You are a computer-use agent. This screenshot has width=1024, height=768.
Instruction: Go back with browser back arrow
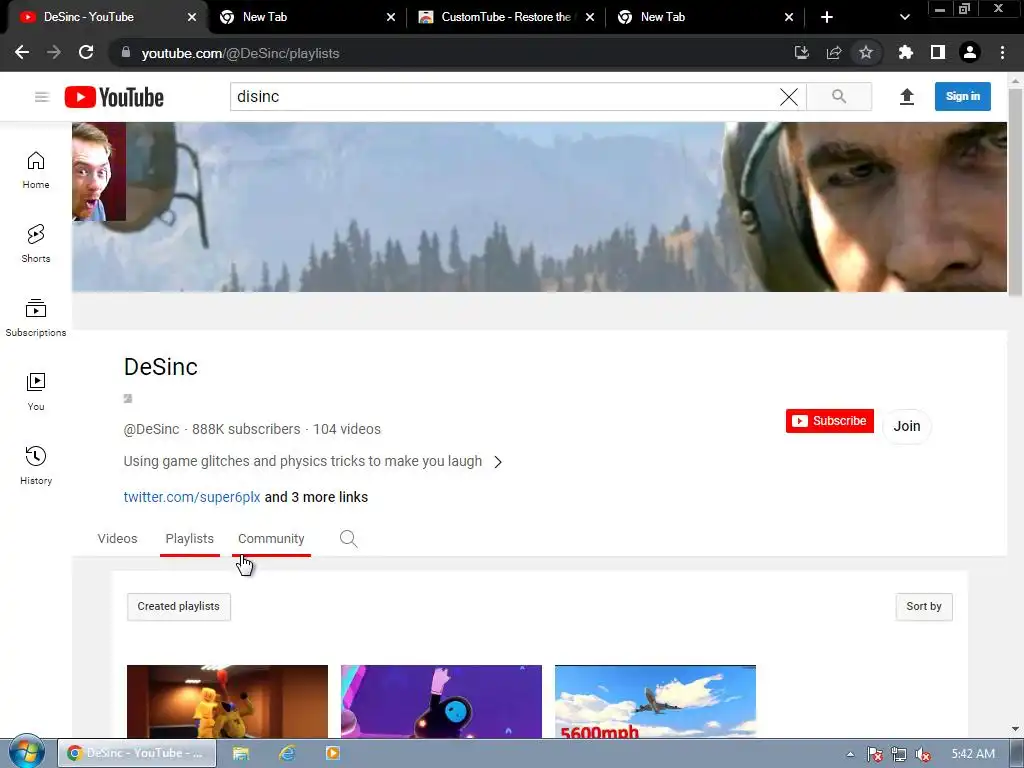22,53
